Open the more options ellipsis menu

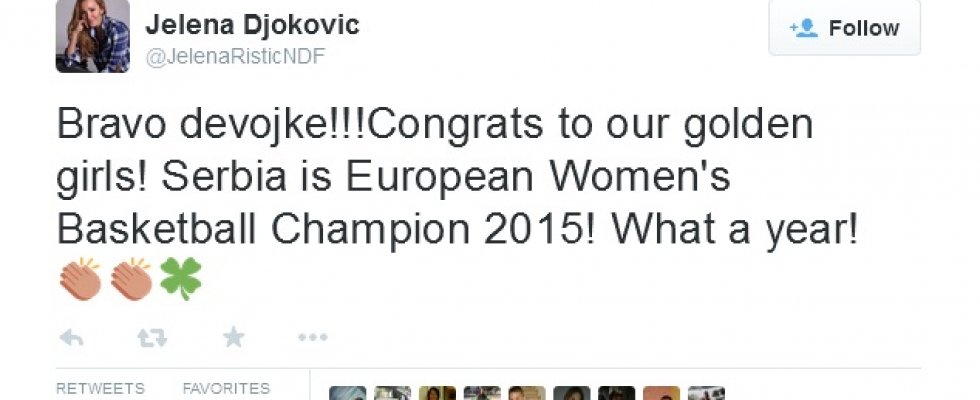313,338
